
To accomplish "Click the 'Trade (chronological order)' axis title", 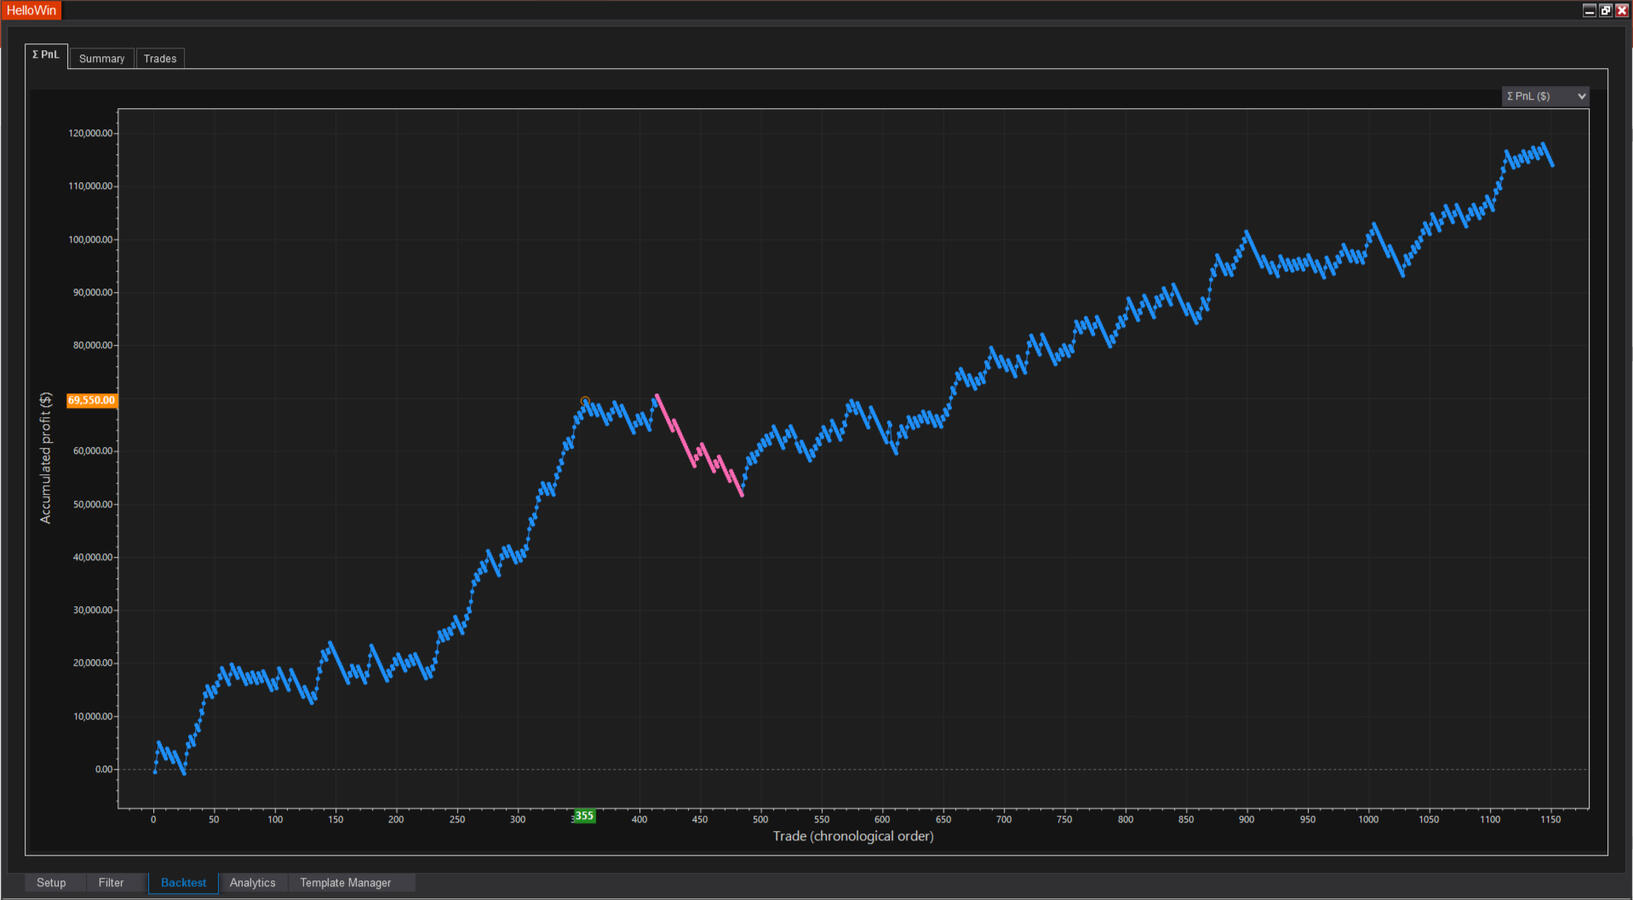I will pos(853,836).
